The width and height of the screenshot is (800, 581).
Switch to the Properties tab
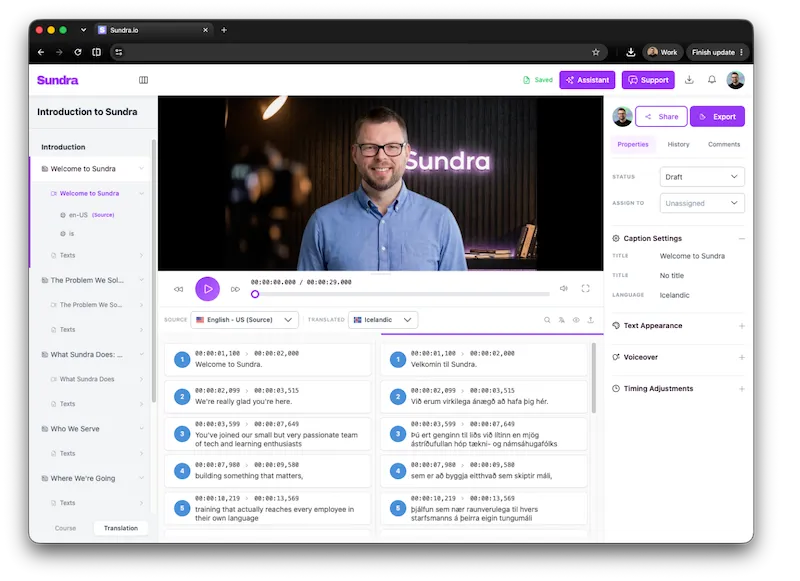(633, 144)
